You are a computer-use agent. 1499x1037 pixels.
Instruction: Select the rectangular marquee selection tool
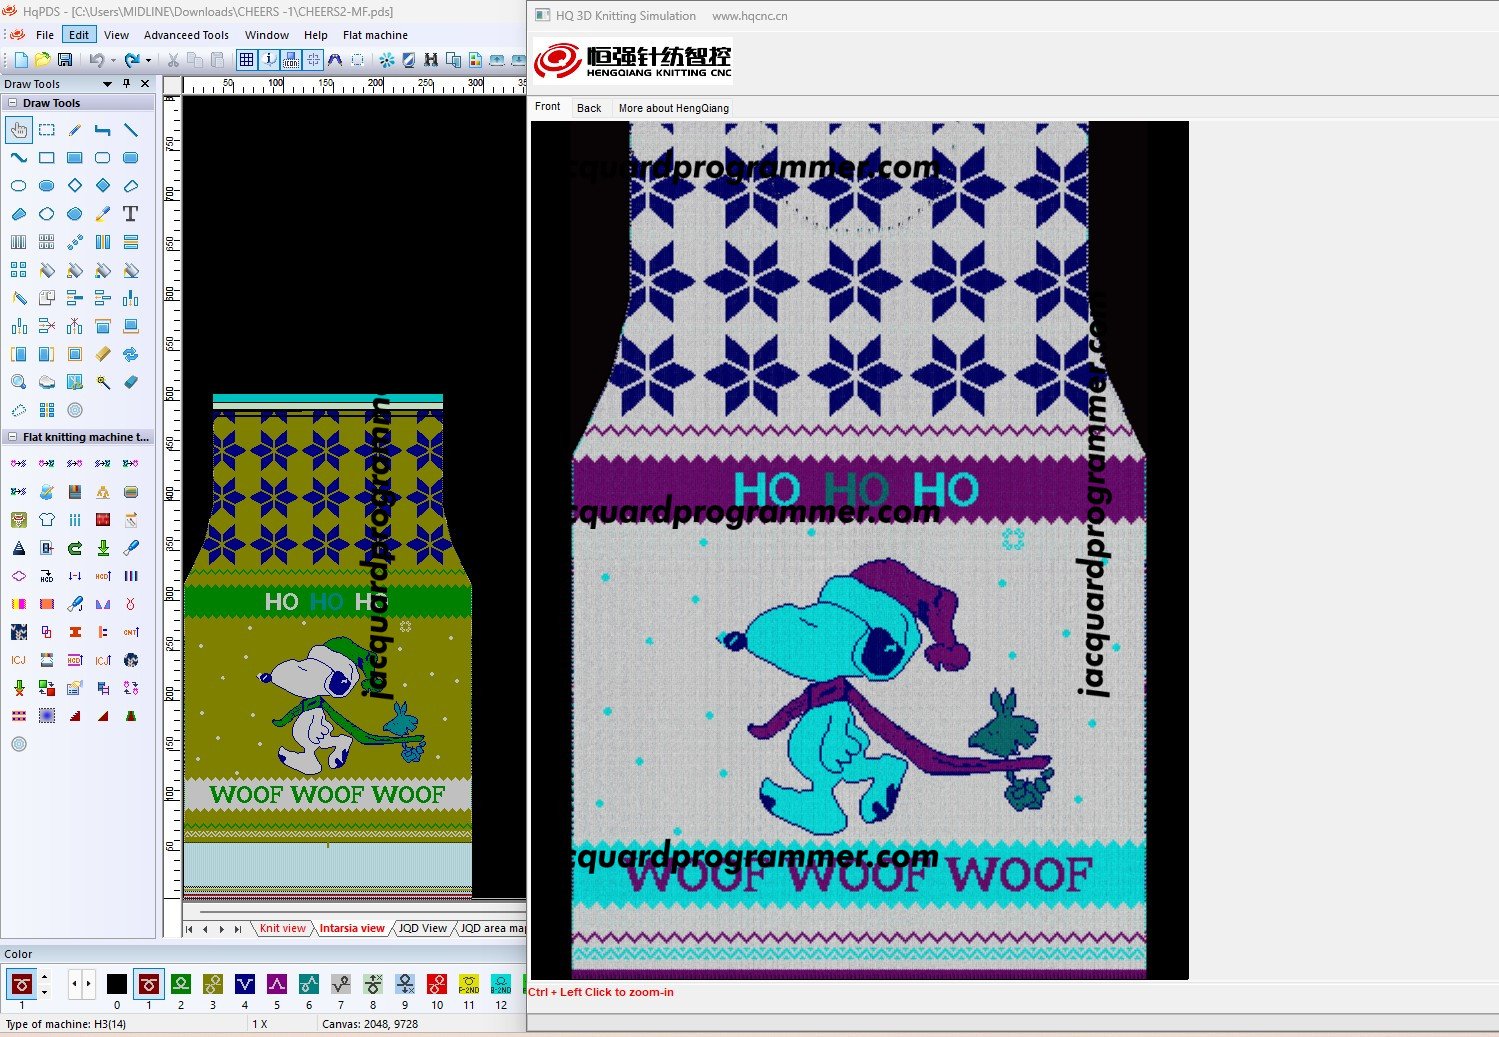click(47, 130)
